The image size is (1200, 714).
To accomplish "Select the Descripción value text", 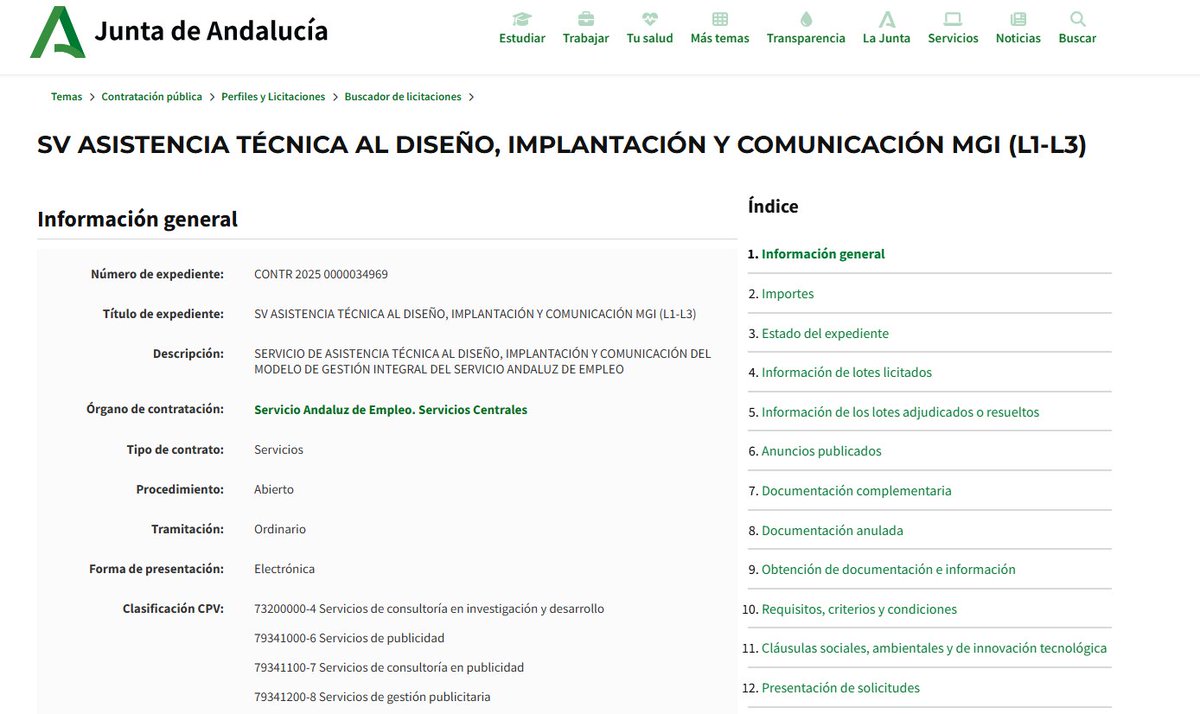I will (483, 361).
